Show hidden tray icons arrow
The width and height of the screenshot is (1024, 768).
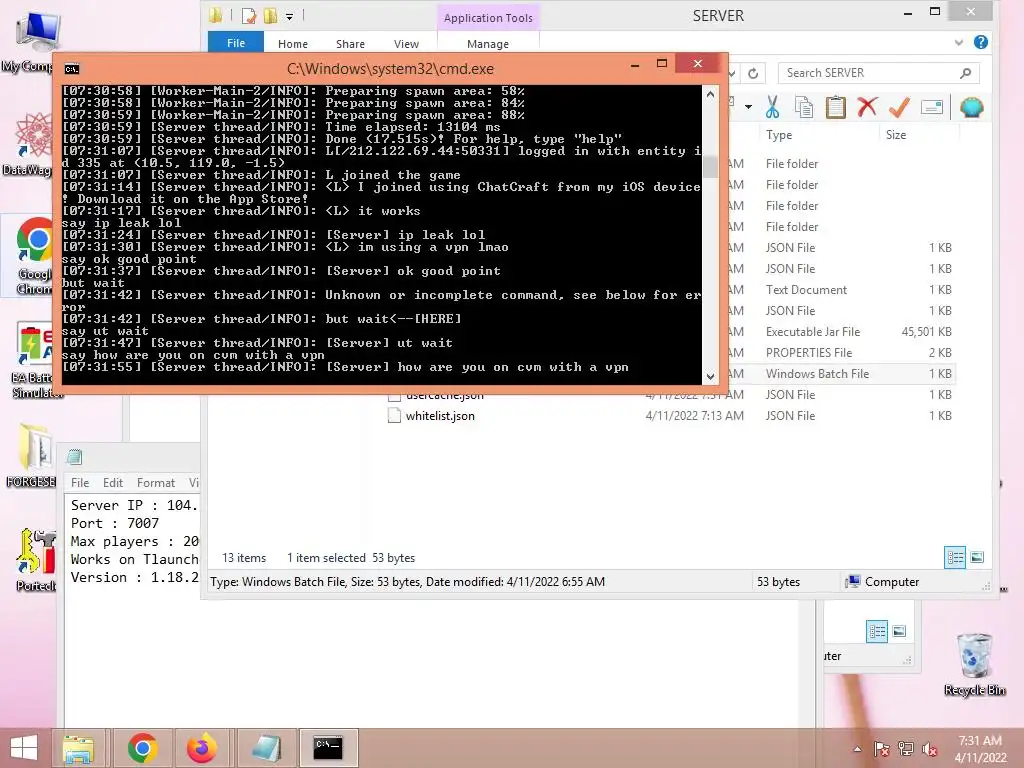tap(857, 748)
